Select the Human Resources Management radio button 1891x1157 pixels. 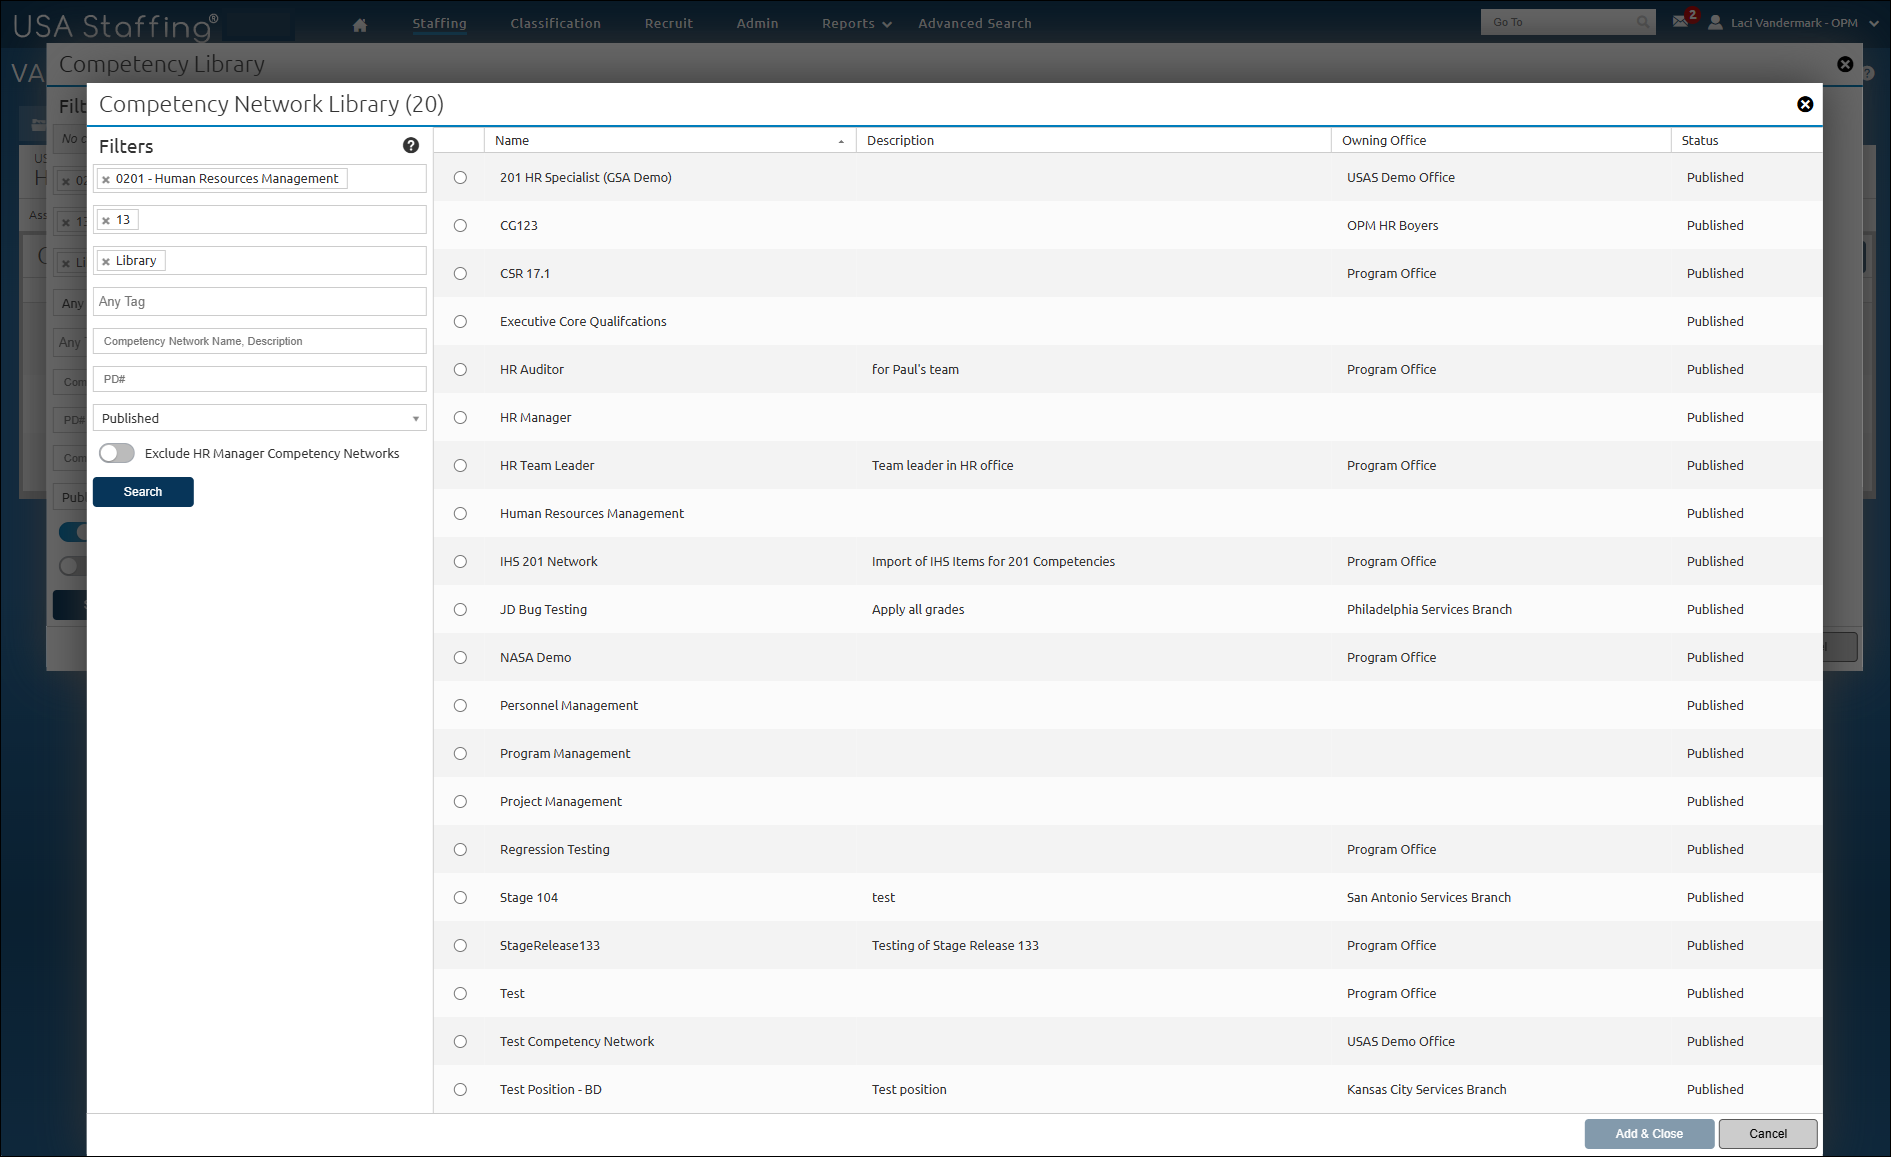point(460,513)
